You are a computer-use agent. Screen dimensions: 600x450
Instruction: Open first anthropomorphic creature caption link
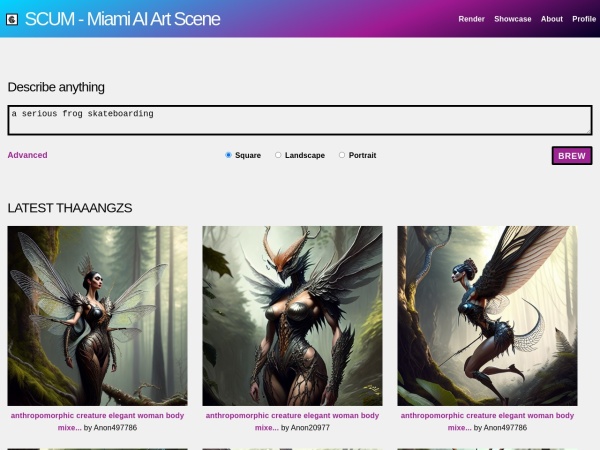pyautogui.click(x=97, y=421)
